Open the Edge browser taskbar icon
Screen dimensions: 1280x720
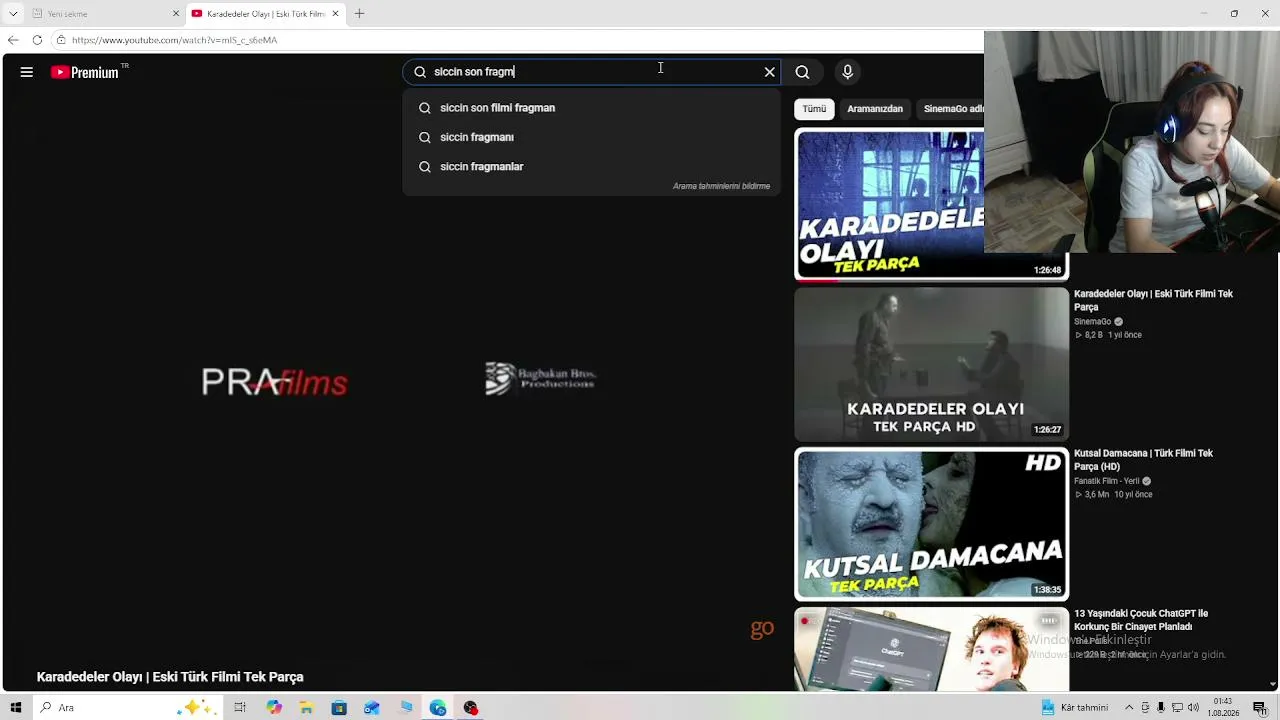pos(438,708)
